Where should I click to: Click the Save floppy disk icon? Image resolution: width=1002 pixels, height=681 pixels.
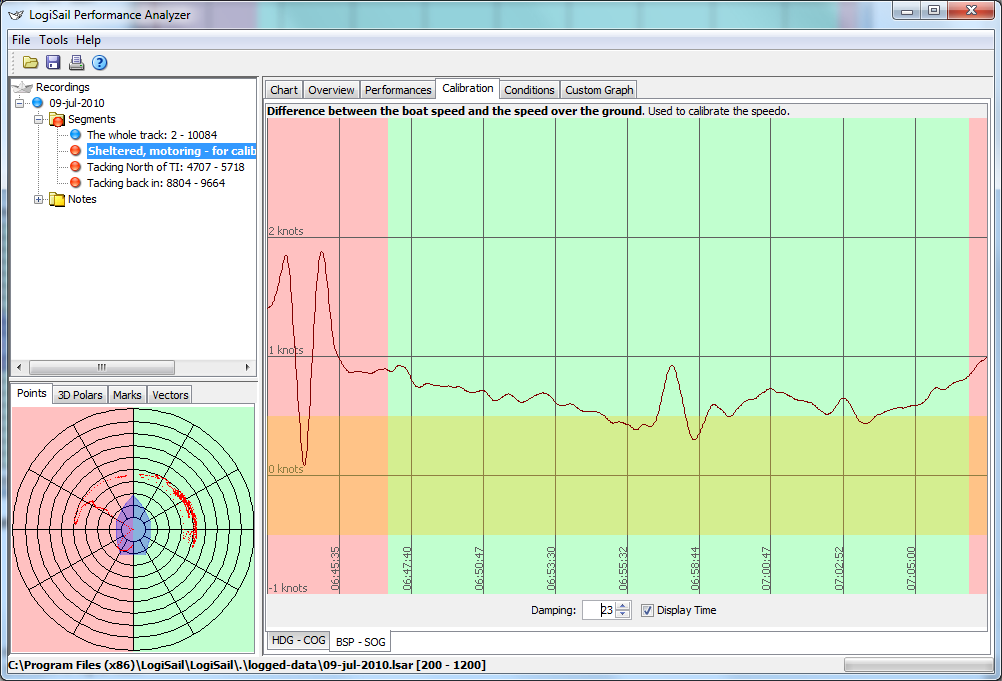(x=54, y=63)
